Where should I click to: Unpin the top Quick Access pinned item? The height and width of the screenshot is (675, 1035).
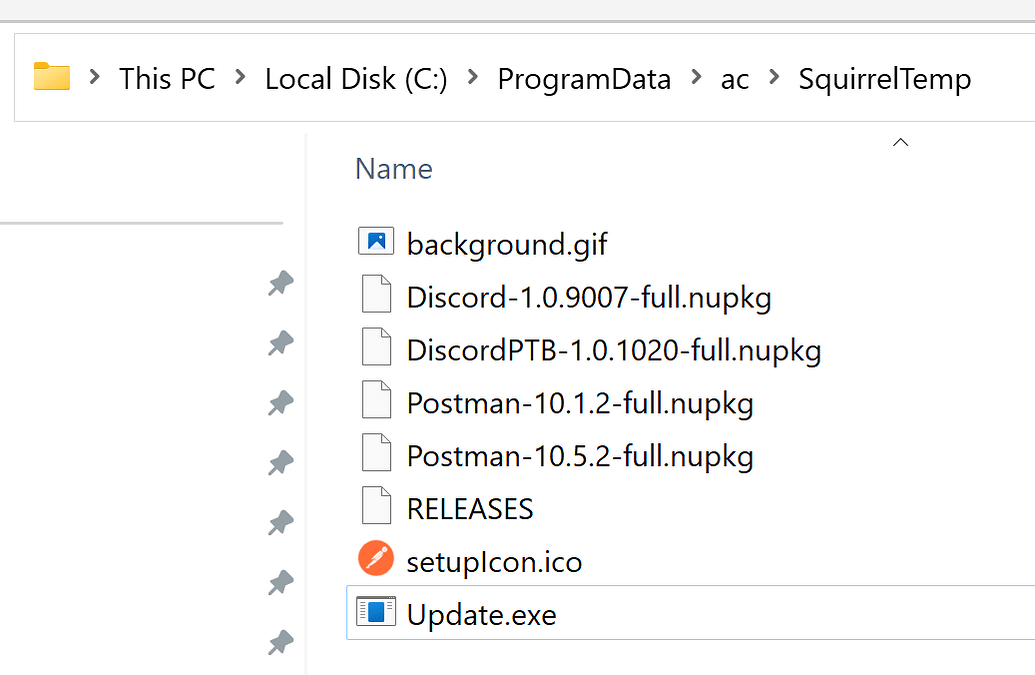tap(280, 283)
